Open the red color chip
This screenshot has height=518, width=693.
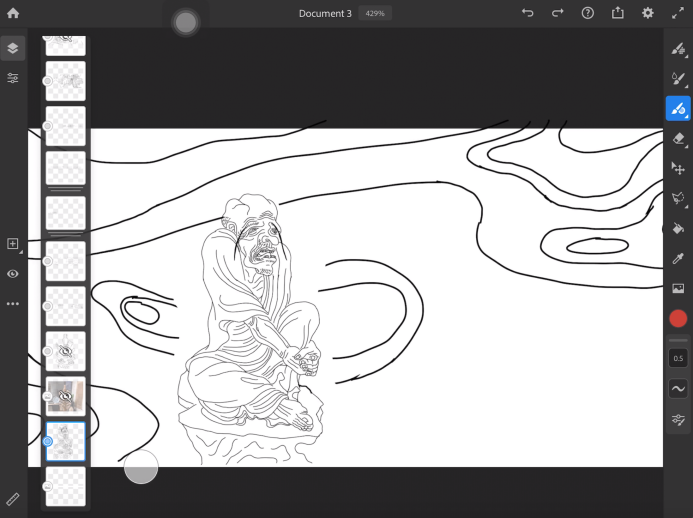pyautogui.click(x=678, y=319)
